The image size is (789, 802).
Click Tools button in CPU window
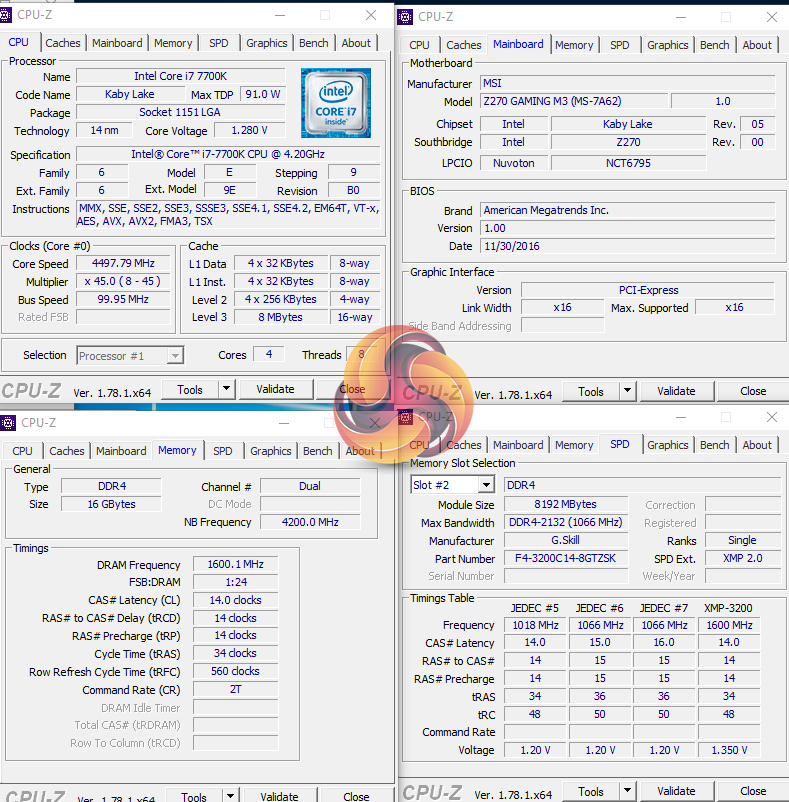point(190,389)
